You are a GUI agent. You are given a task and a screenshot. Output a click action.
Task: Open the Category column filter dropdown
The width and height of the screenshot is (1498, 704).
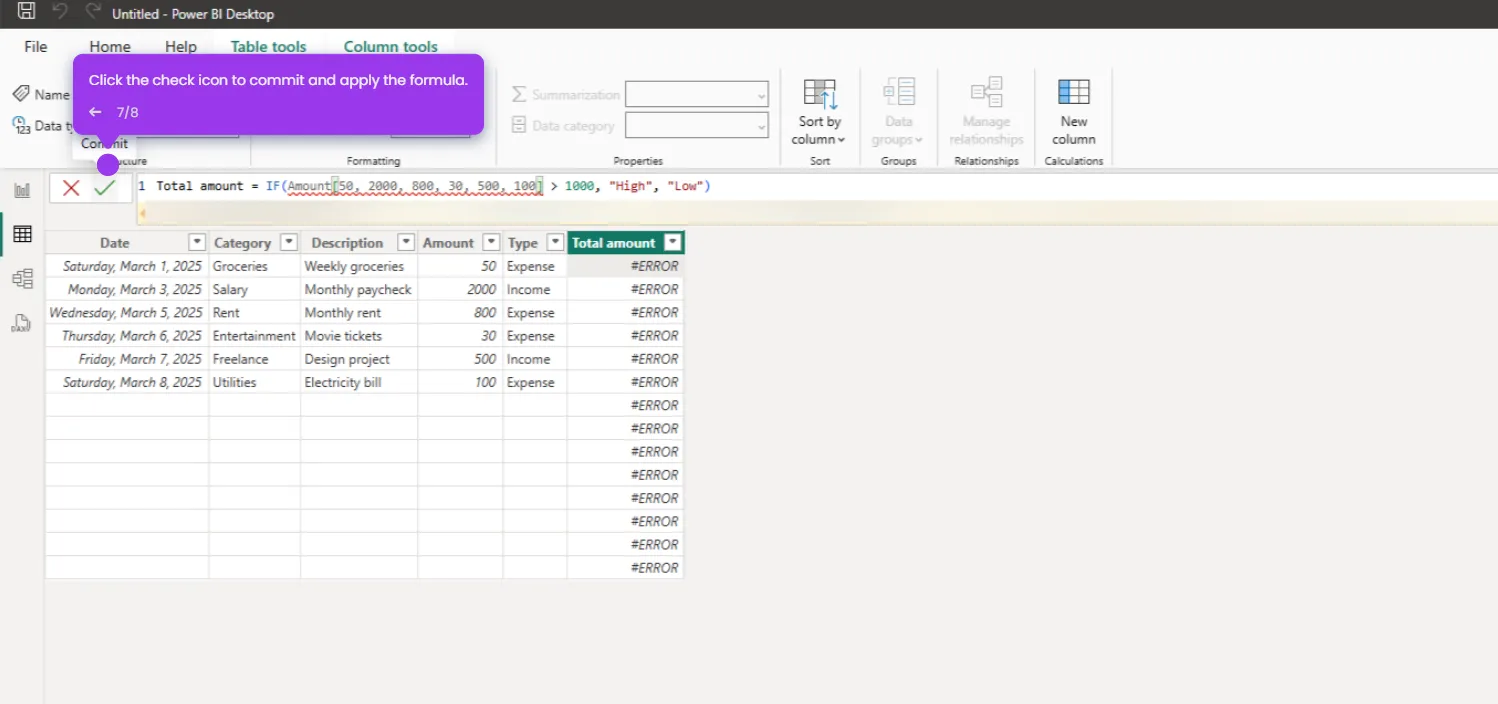point(289,242)
